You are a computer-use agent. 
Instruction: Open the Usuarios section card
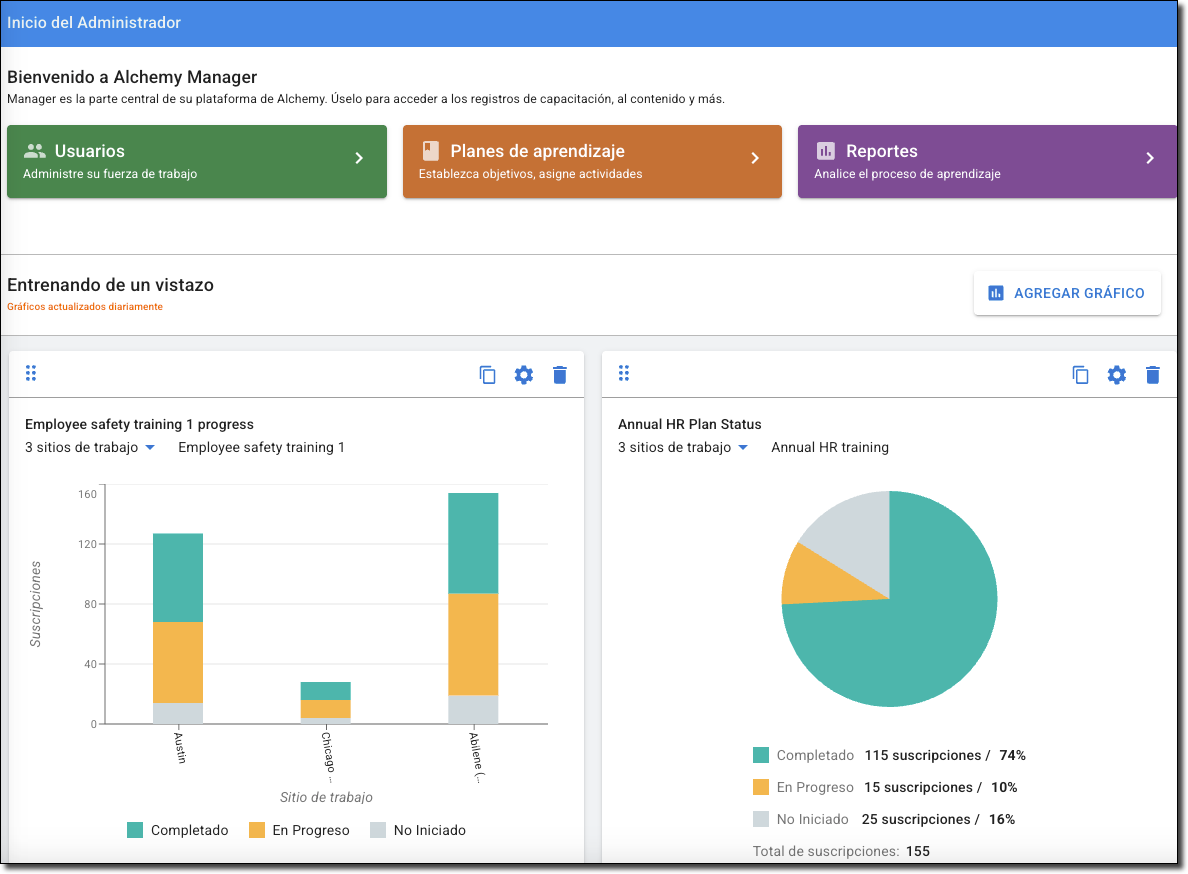(x=196, y=161)
